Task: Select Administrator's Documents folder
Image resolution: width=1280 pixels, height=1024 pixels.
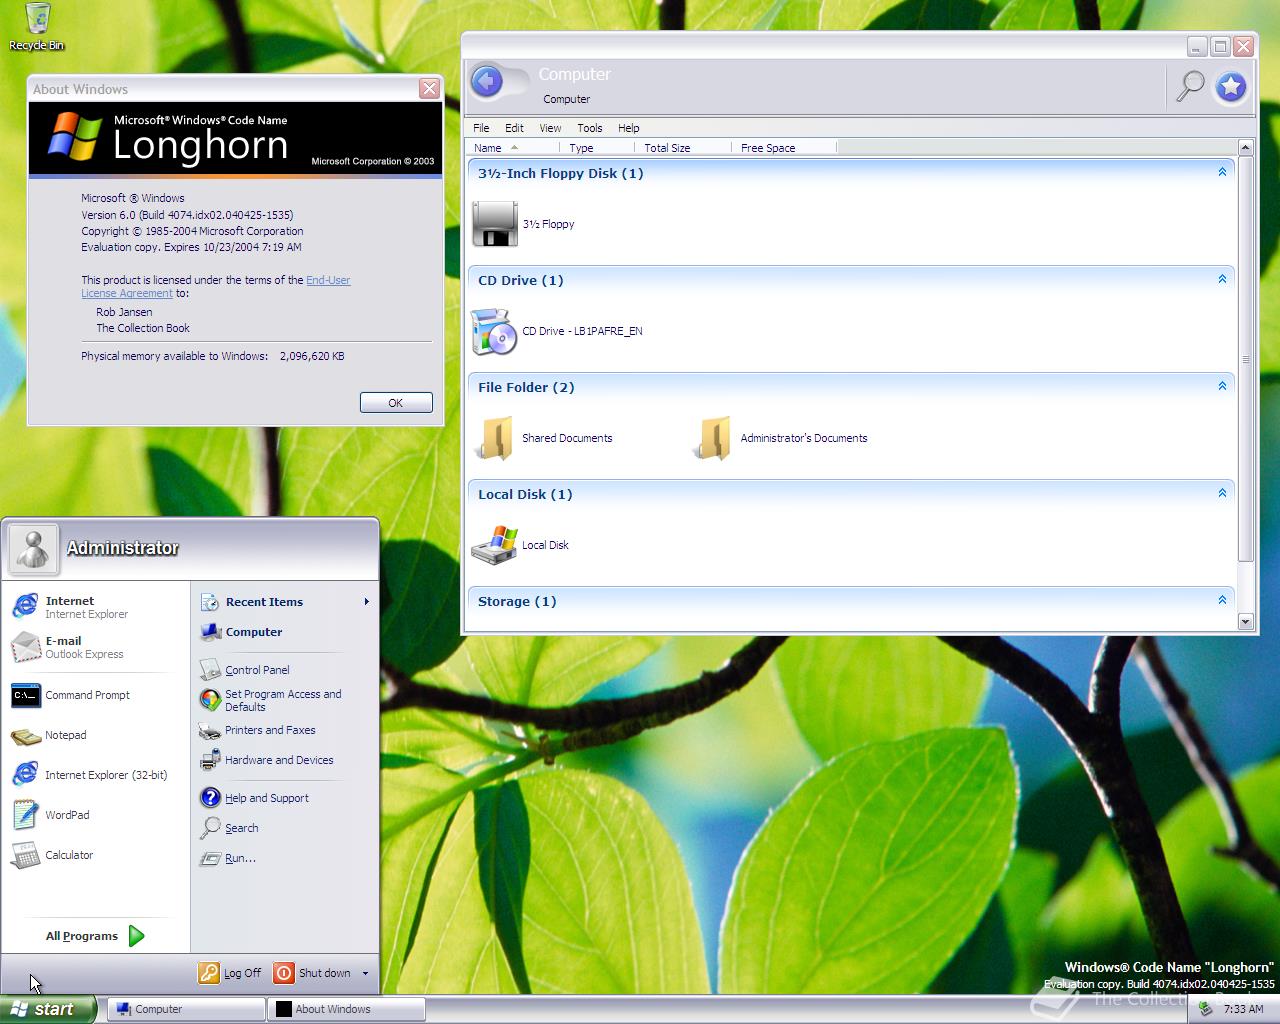Action: click(x=780, y=438)
